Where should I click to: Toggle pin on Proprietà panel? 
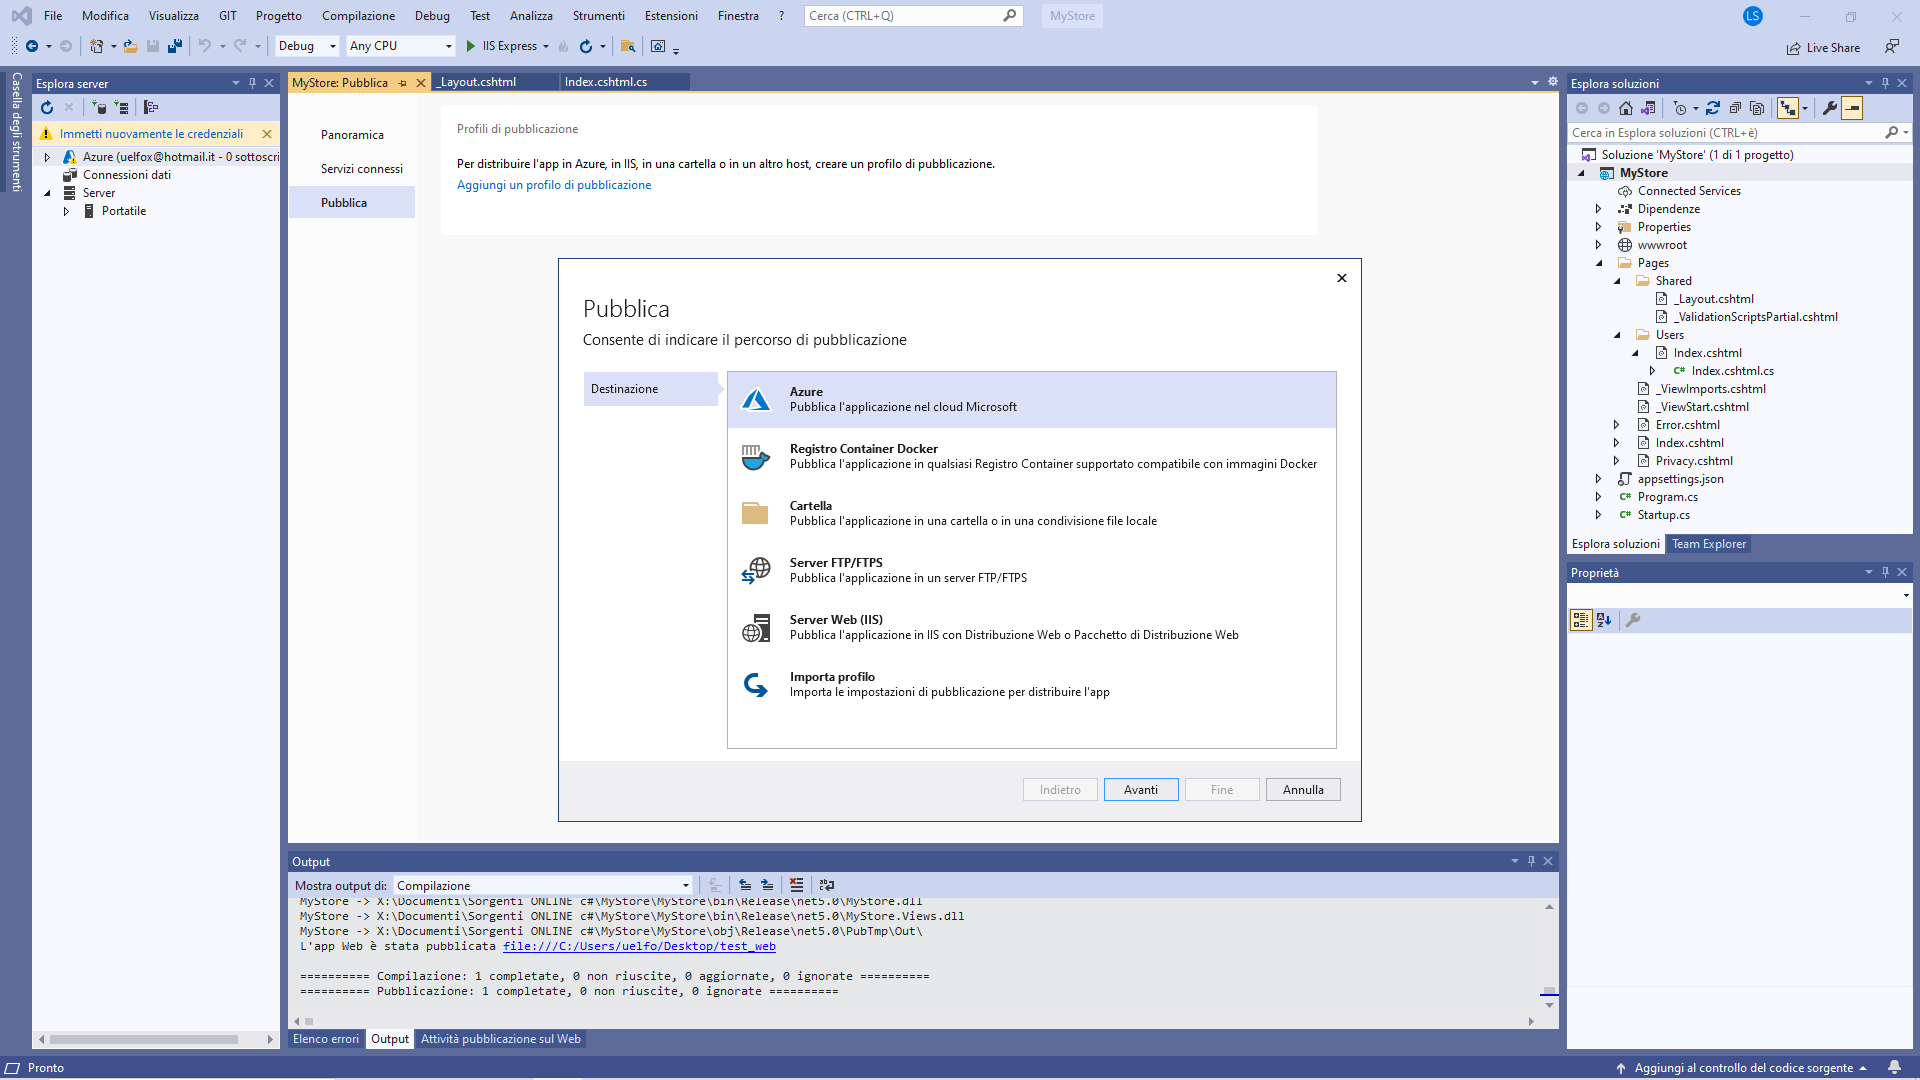pyautogui.click(x=1885, y=572)
